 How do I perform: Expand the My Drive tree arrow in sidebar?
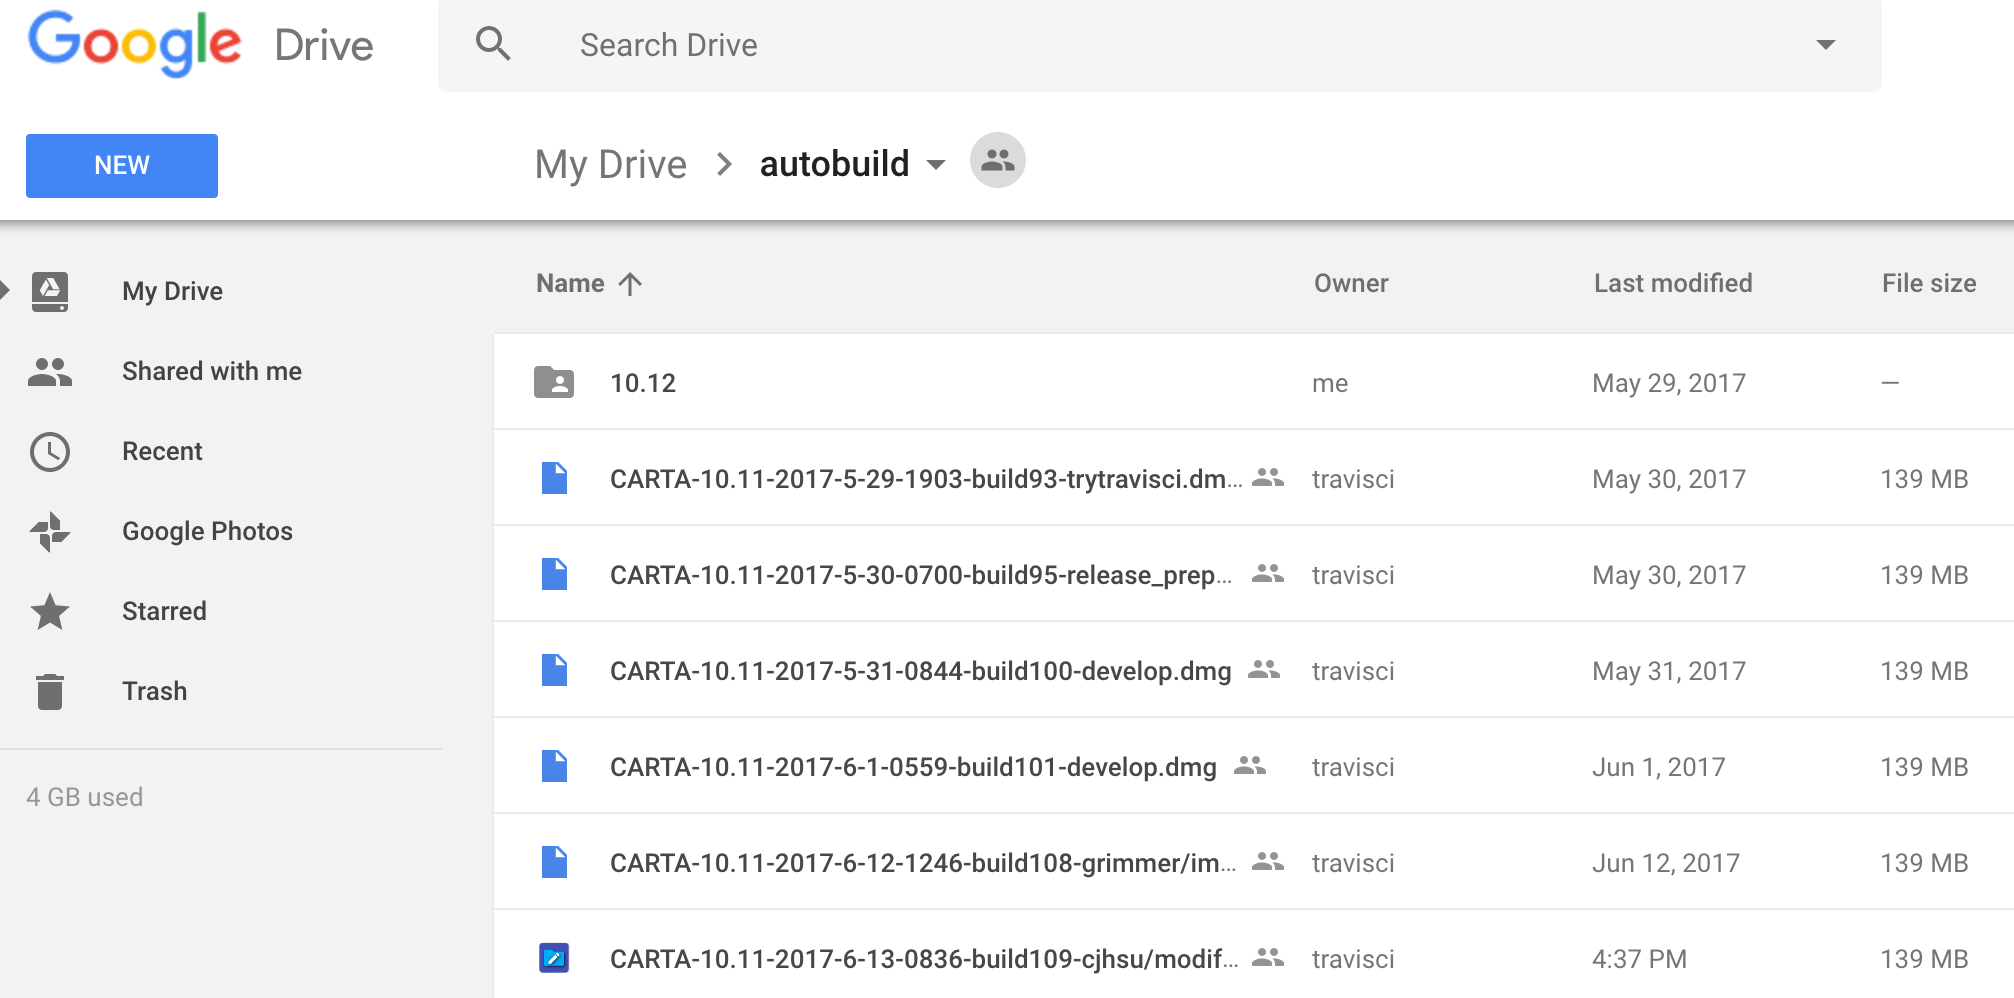click(5, 291)
